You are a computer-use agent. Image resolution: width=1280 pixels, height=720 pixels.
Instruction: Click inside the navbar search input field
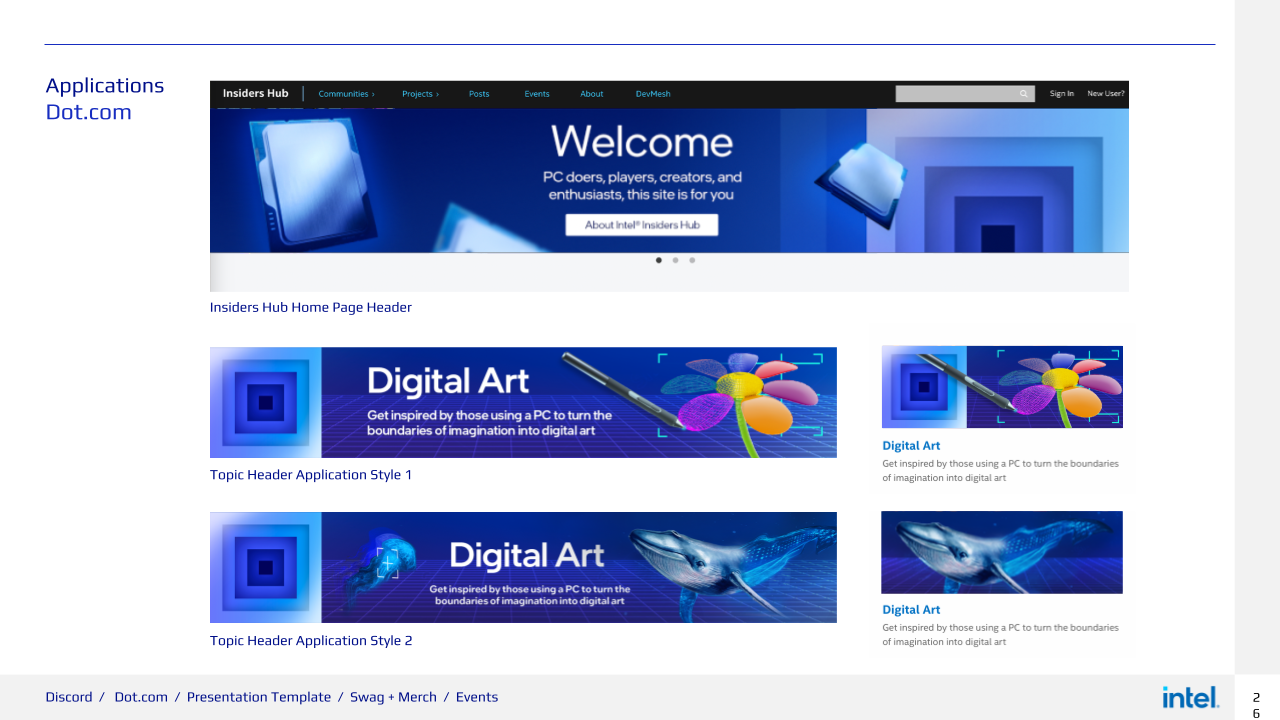pos(960,93)
